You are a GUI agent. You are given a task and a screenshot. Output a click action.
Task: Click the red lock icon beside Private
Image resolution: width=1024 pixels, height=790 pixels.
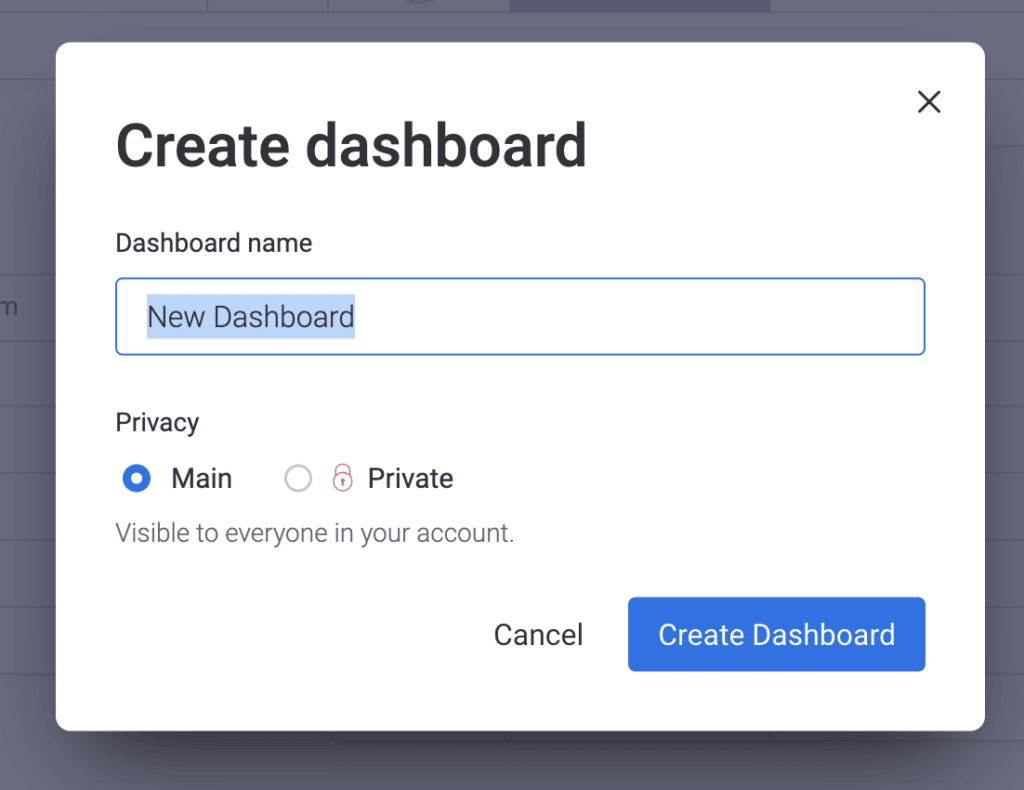click(342, 478)
